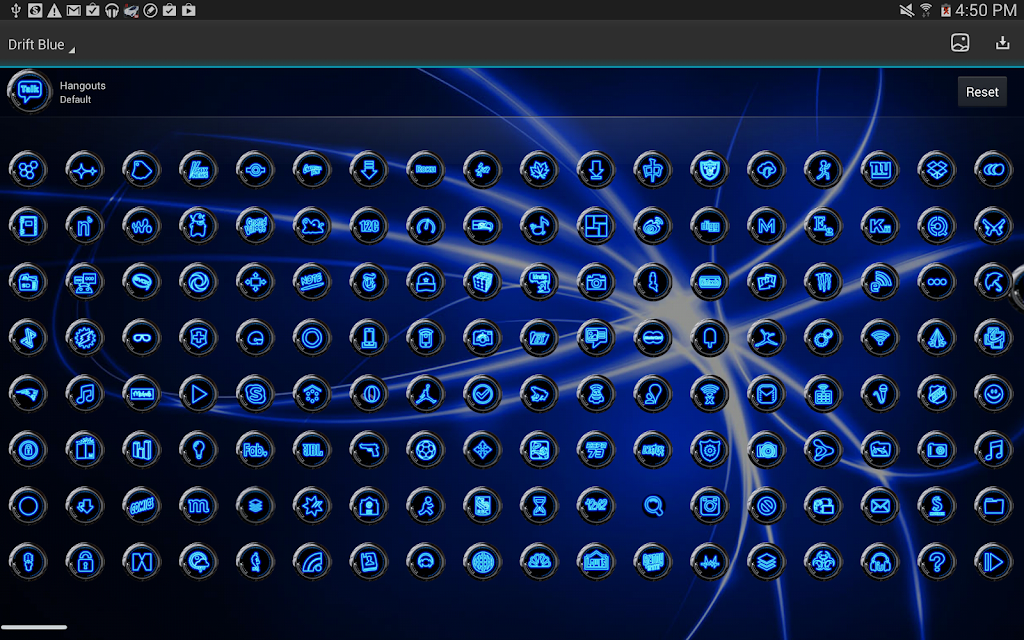Tap the image picker icon in the top bar
1024x640 pixels.
click(960, 43)
